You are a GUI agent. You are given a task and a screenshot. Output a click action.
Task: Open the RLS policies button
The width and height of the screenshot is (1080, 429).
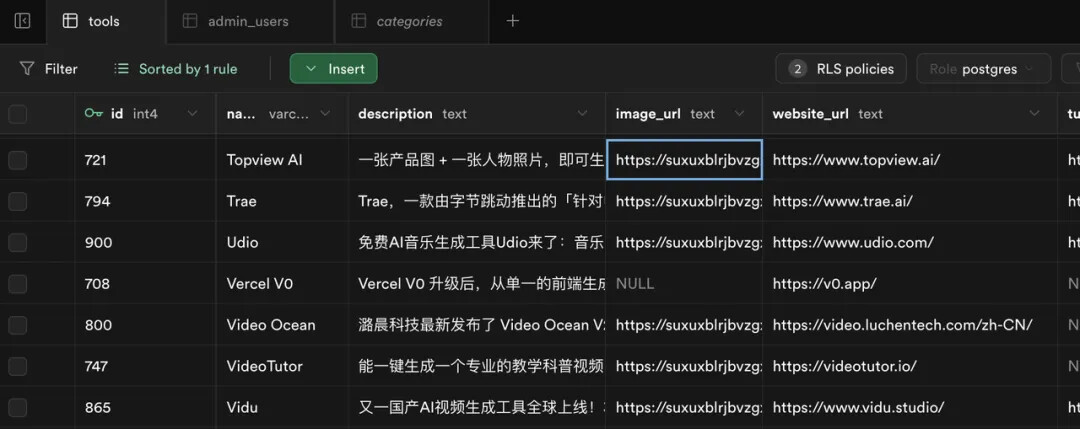841,69
